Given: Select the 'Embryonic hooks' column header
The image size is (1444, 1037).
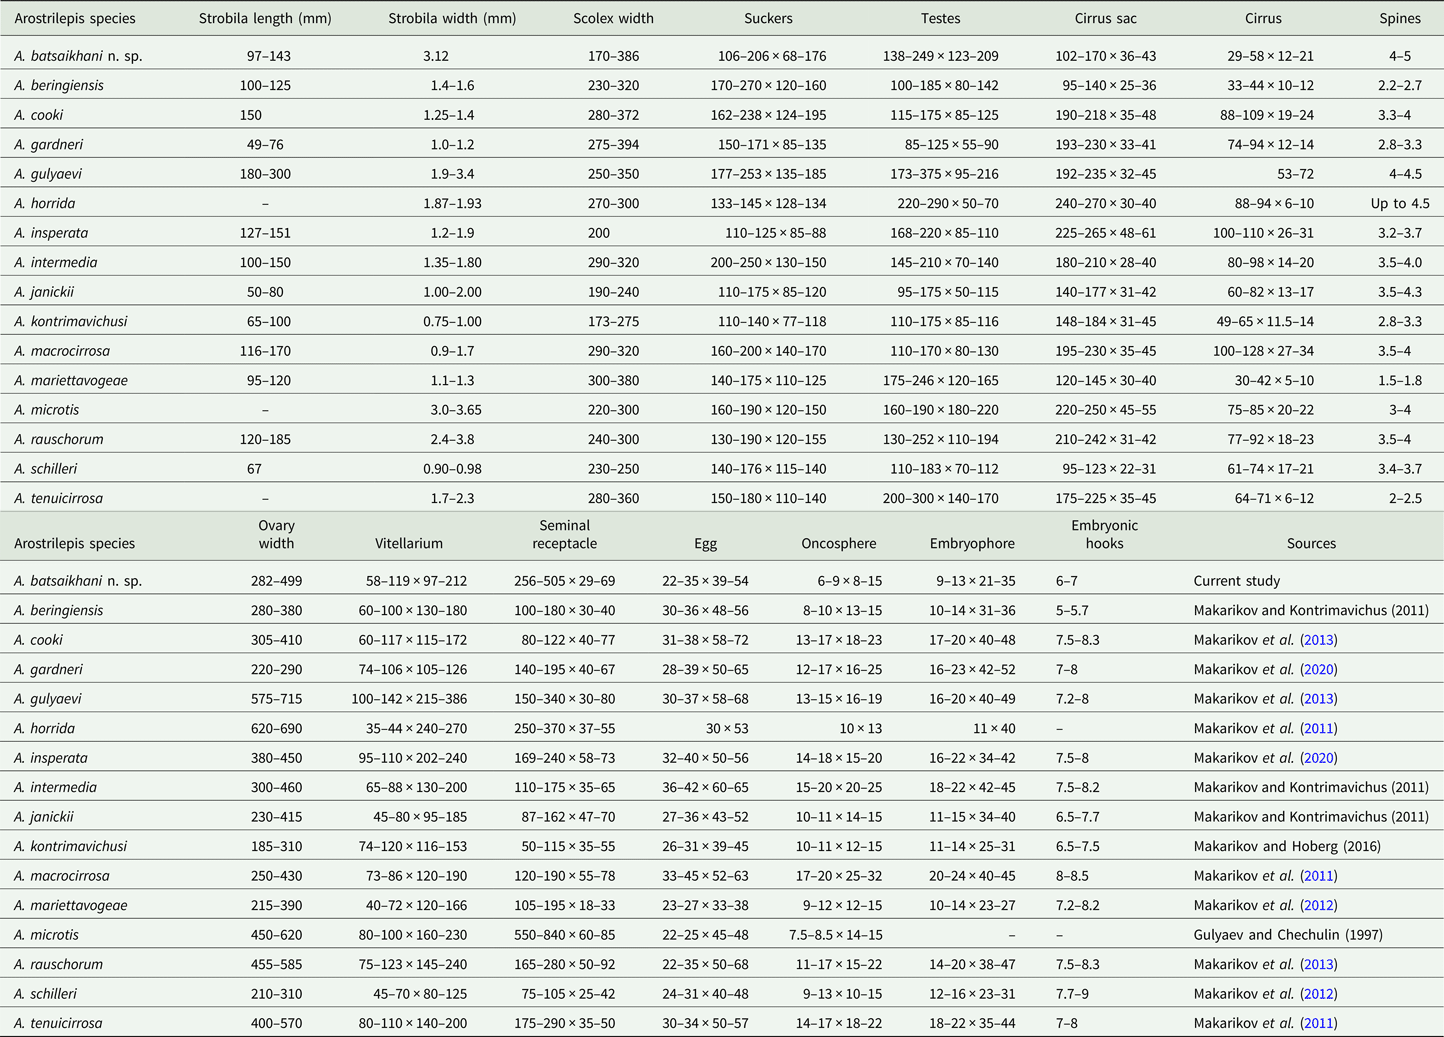Looking at the screenshot, I should (1104, 535).
